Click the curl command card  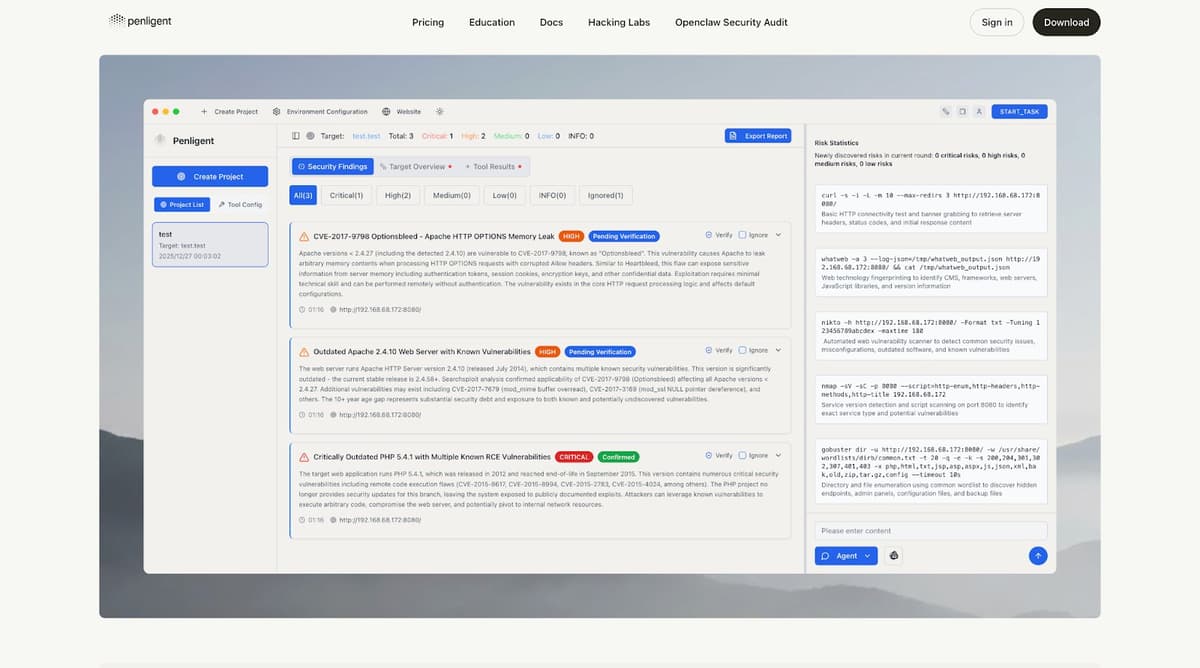[931, 206]
